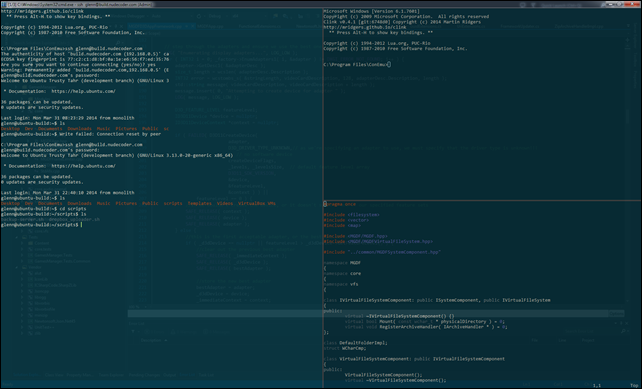Click the 'VirtualFileSystemComponent();' constructor line
This screenshot has width=642, height=389.
[x=384, y=375]
